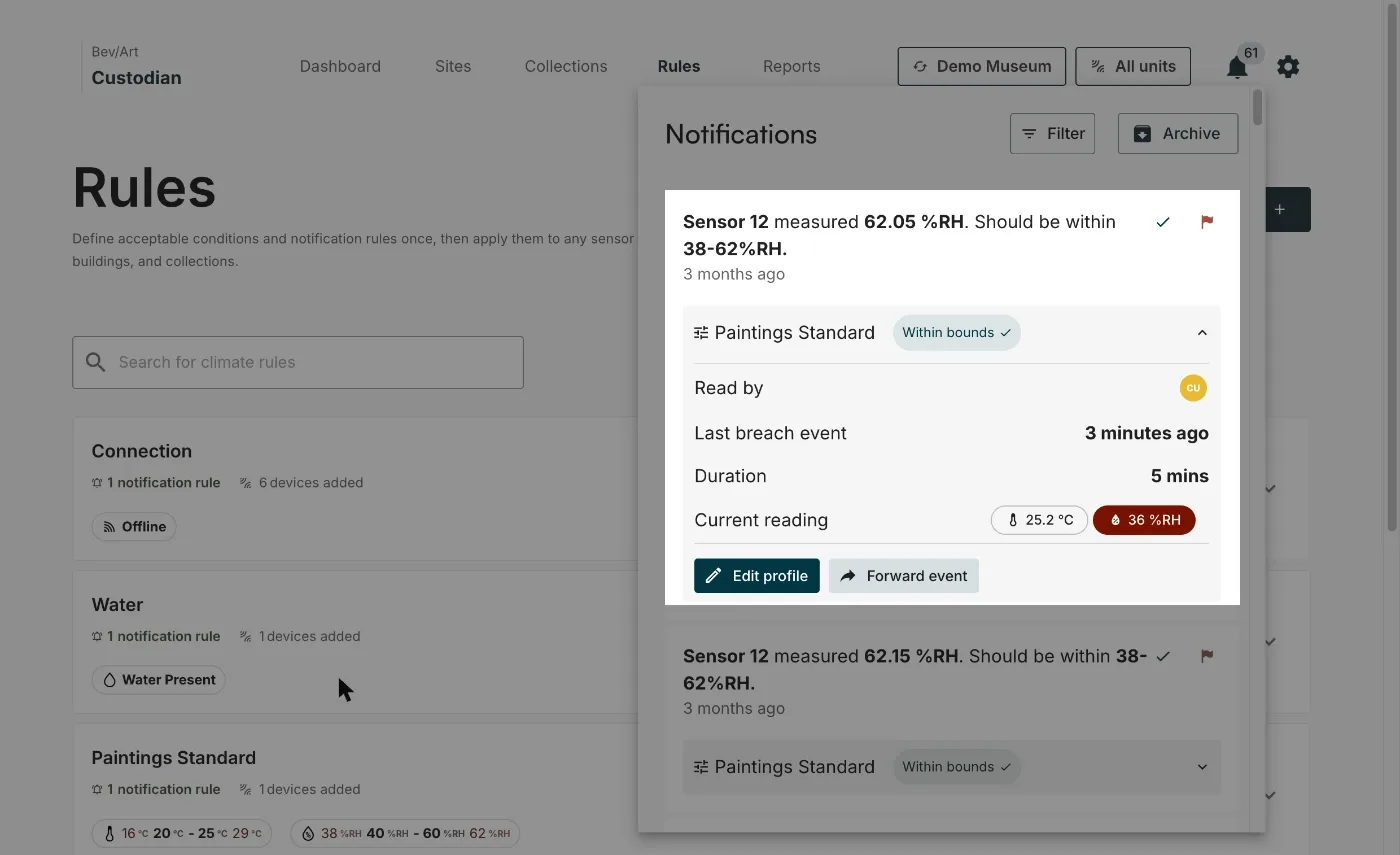Image resolution: width=1400 pixels, height=855 pixels.
Task: Flag the Sensor 12 62.15 %RH notification
Action: 1207,656
